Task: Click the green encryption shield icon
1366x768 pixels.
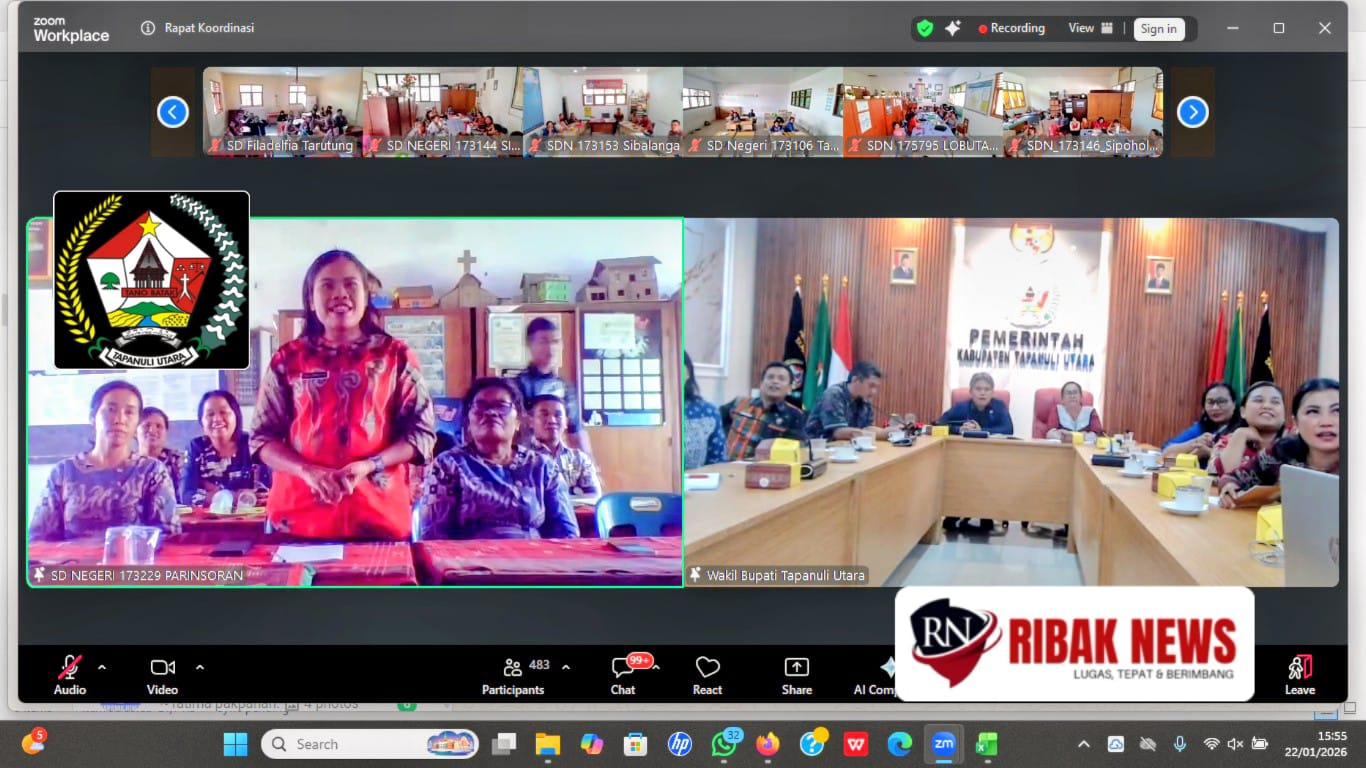Action: pyautogui.click(x=925, y=28)
